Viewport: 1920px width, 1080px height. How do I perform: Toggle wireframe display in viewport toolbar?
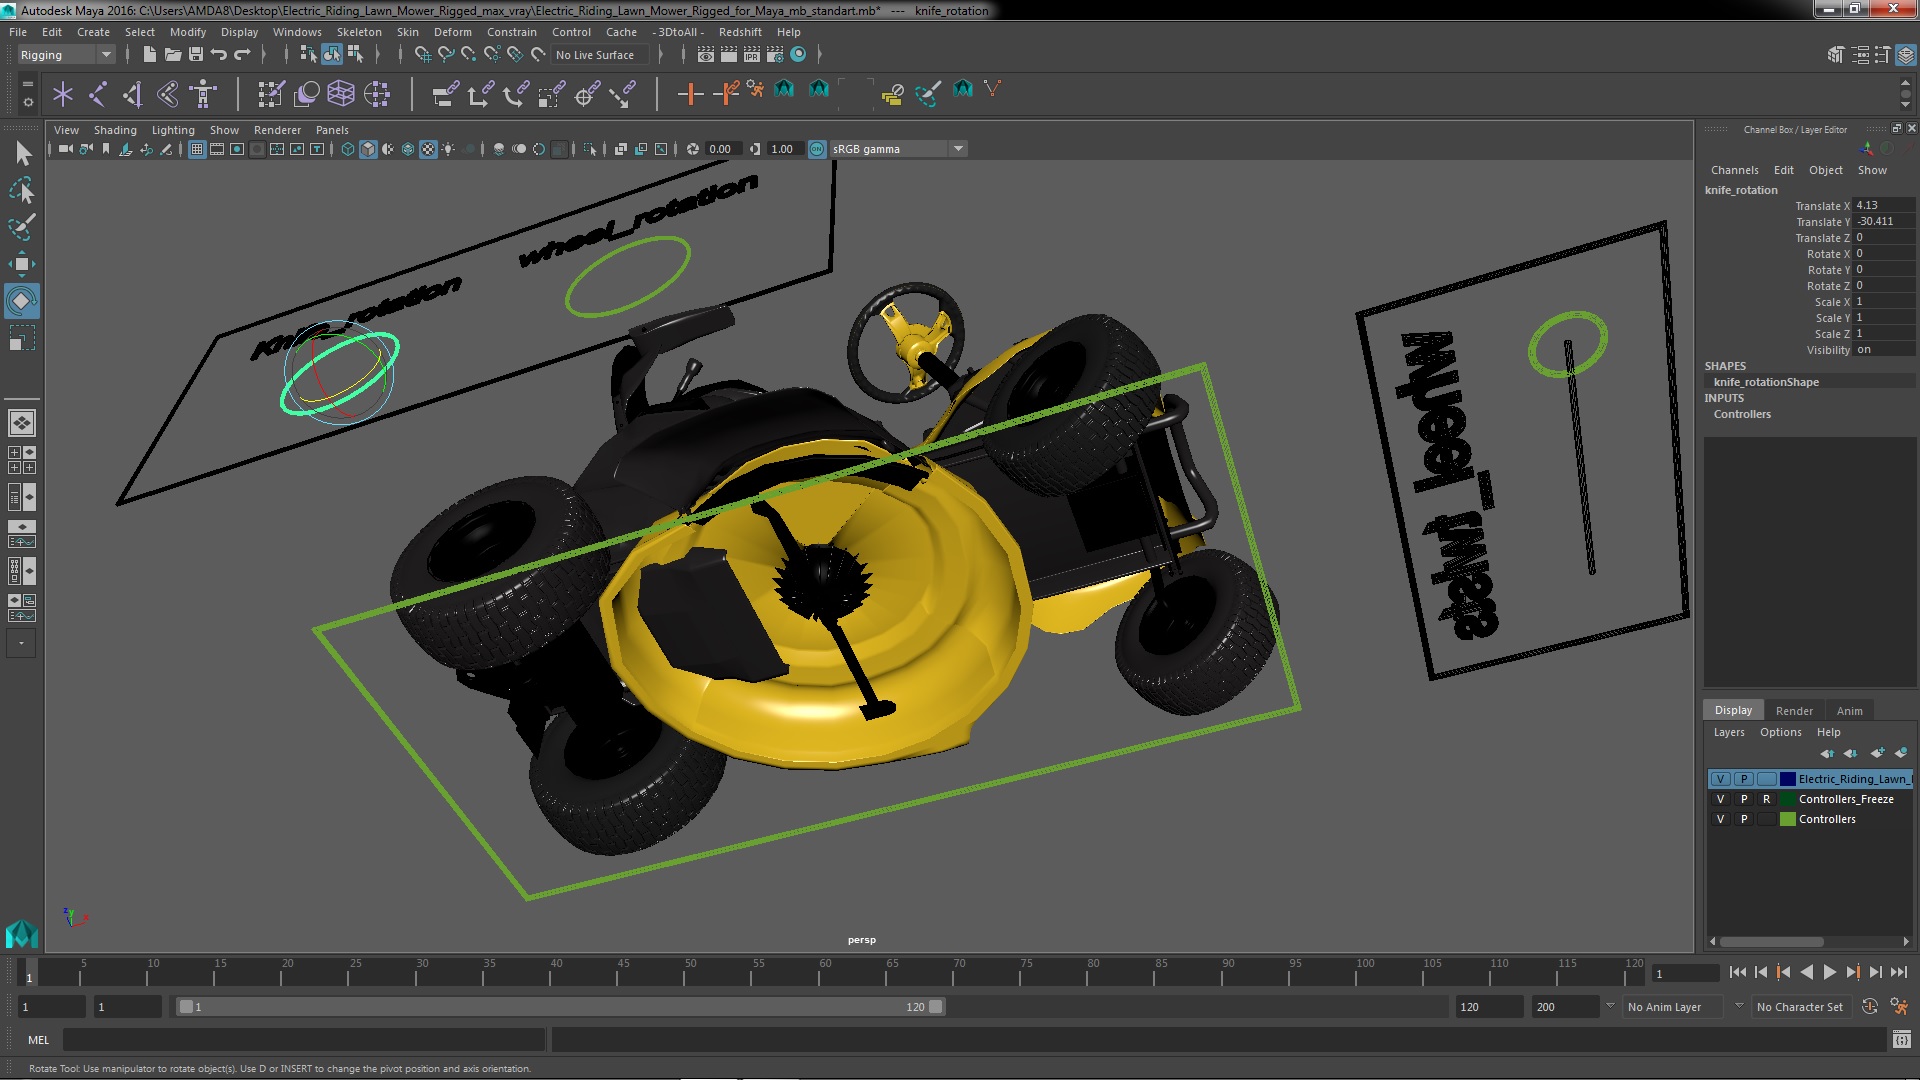tap(348, 149)
